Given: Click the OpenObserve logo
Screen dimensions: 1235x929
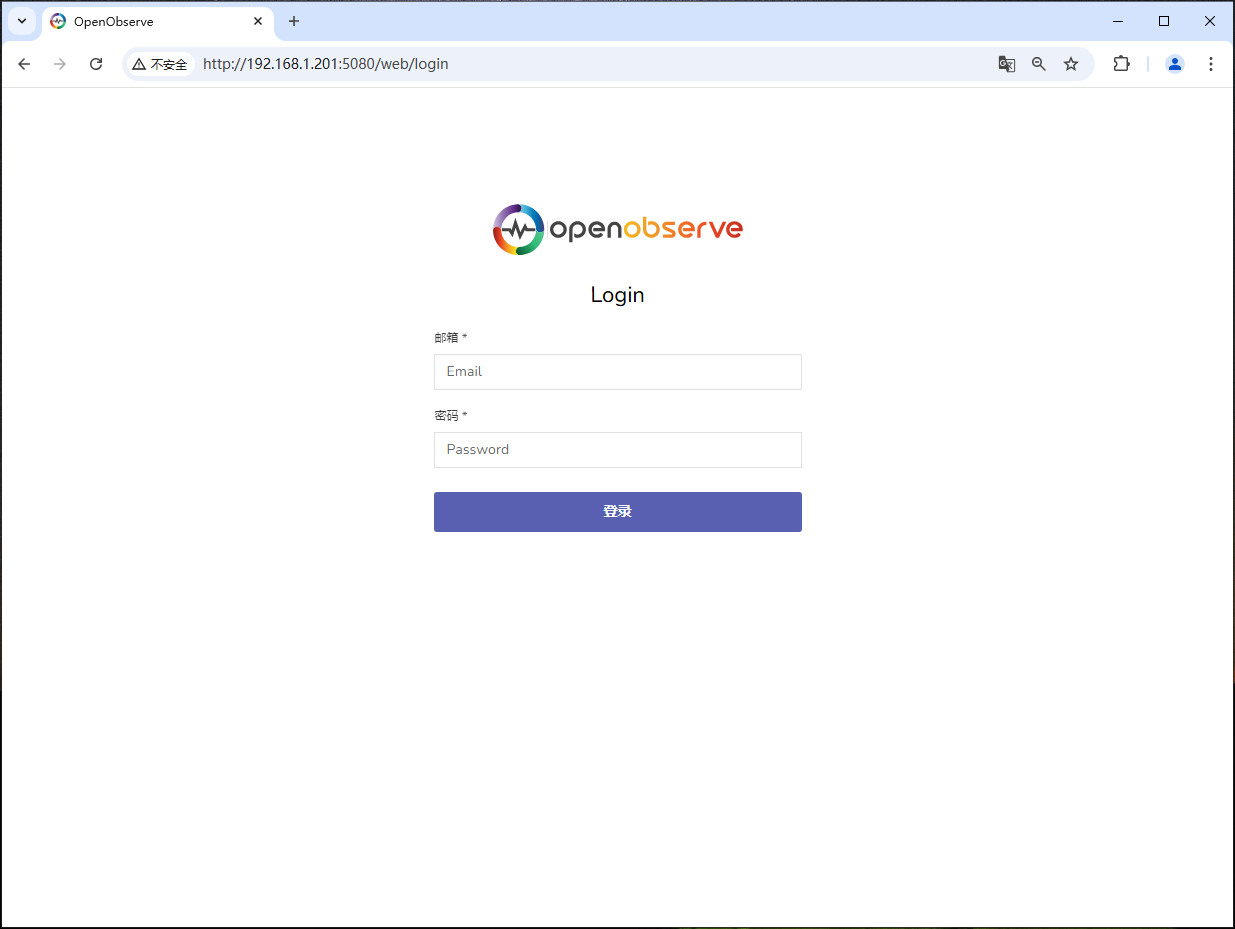Looking at the screenshot, I should pyautogui.click(x=617, y=228).
